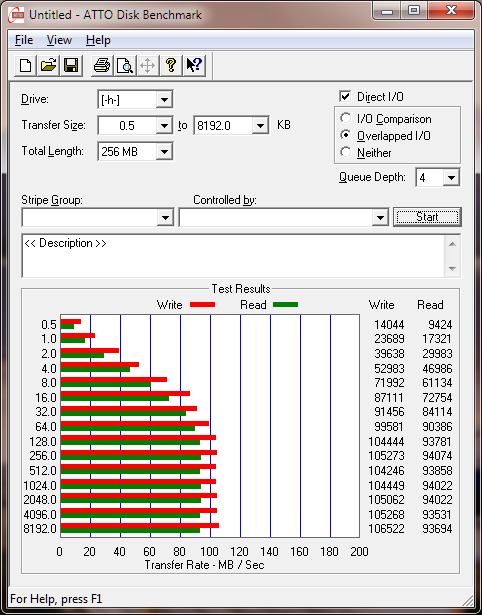Click the red Write legend swatch
Image resolution: width=482 pixels, height=615 pixels.
pyautogui.click(x=202, y=304)
